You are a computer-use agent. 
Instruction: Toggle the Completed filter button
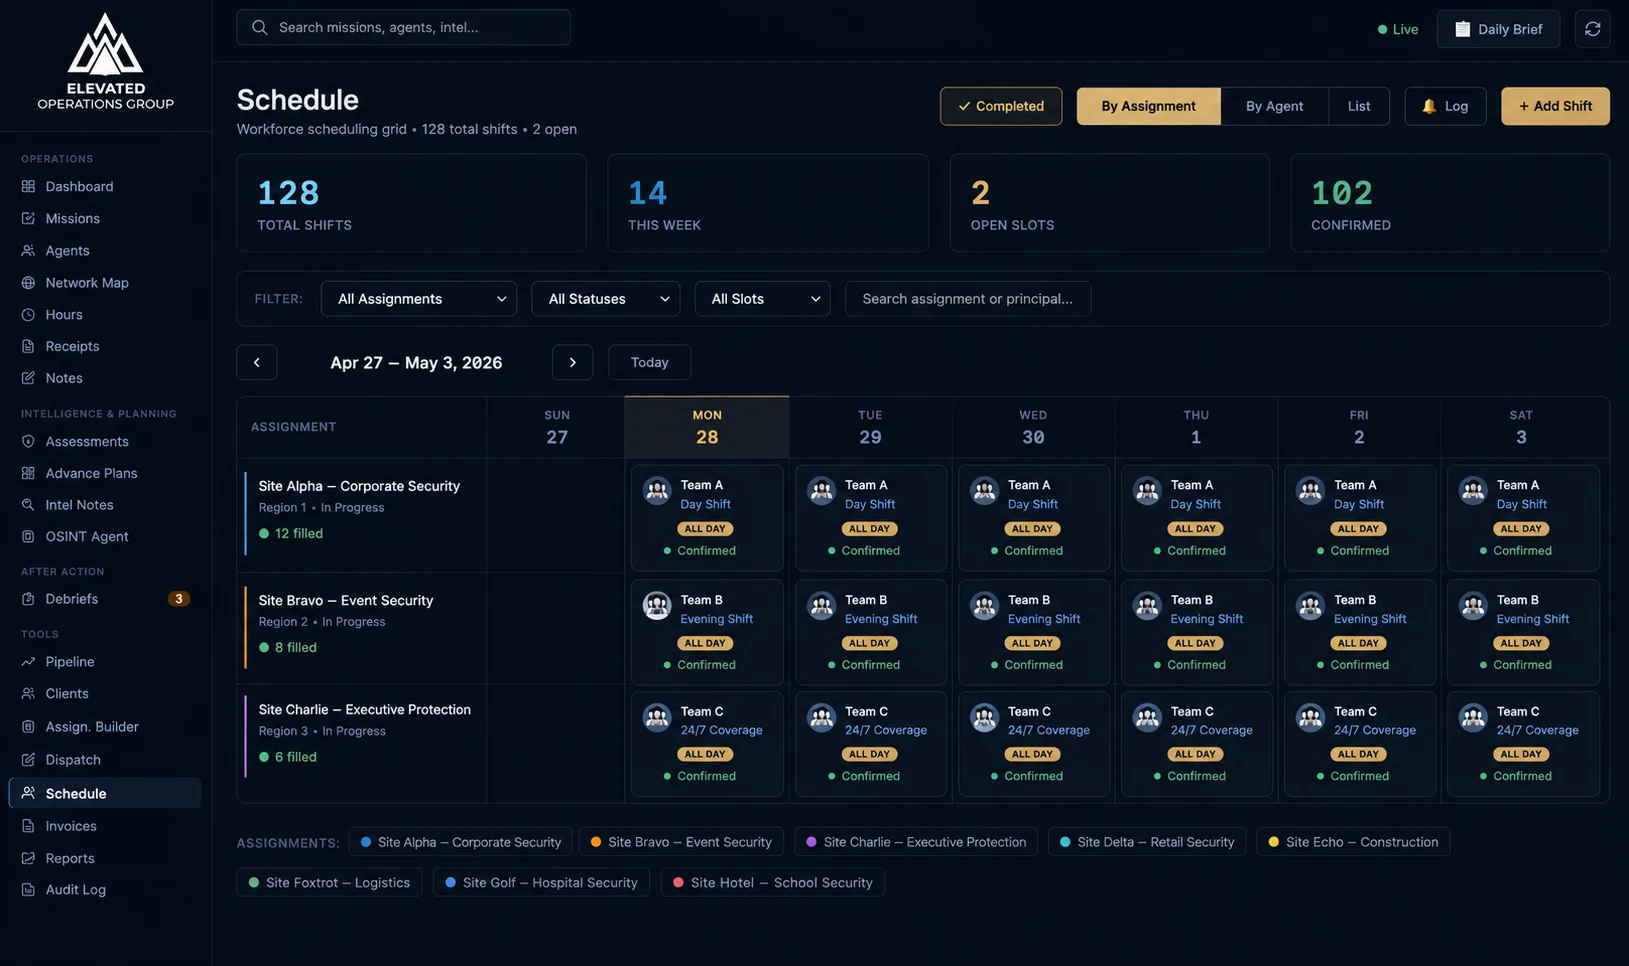point(1001,106)
